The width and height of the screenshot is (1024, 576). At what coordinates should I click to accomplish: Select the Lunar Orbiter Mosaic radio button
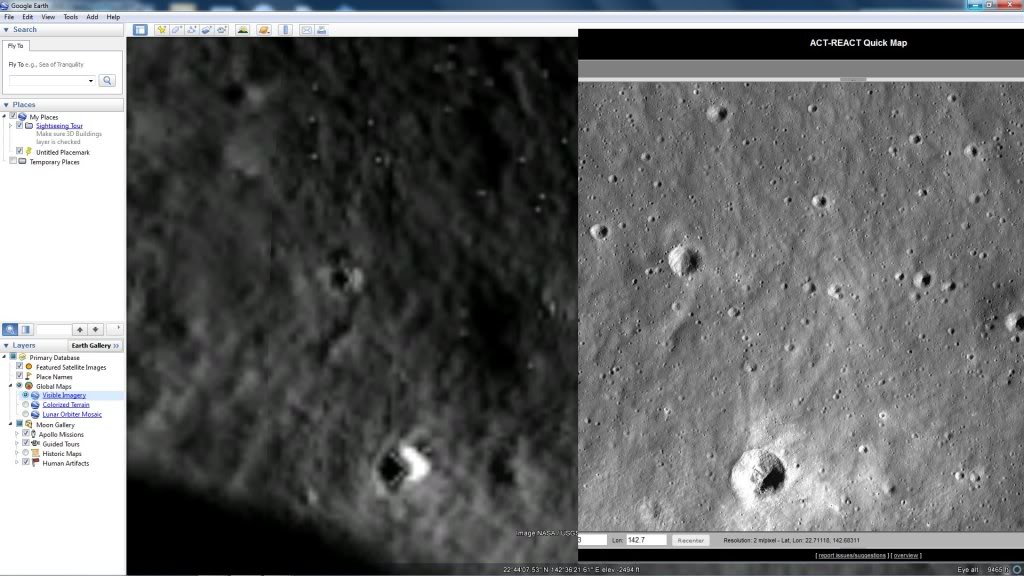(26, 414)
